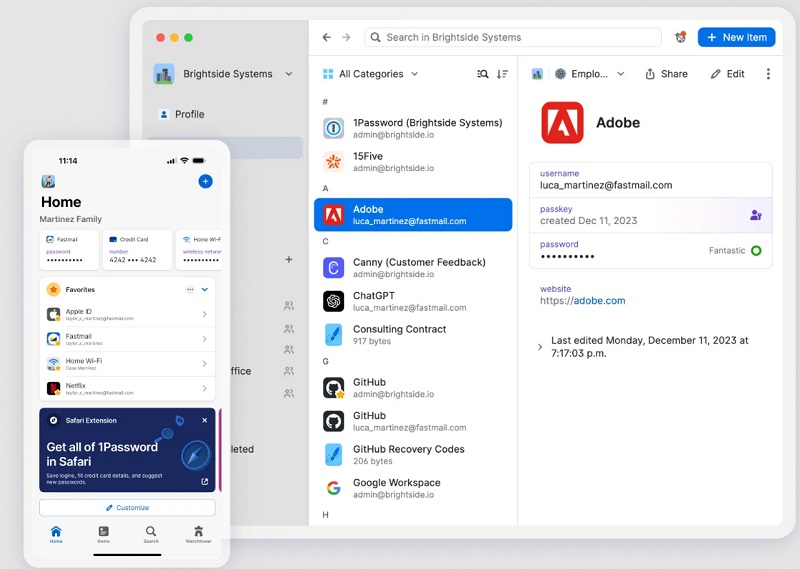Open Fastmail favorite on phone
Viewport: 800px width, 569px height.
[127, 339]
